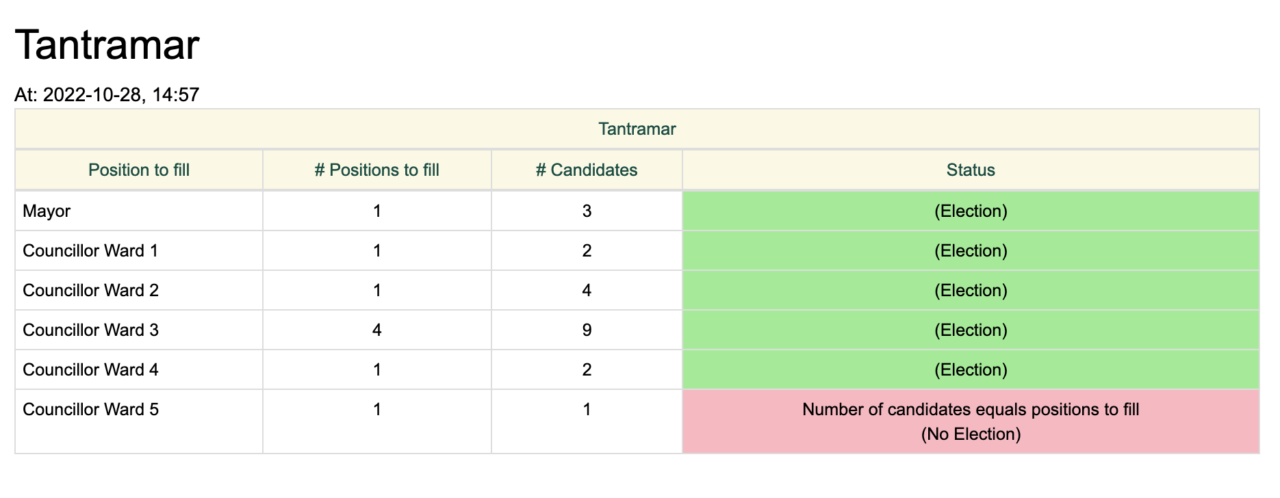The image size is (1280, 498).
Task: Select the Mayor row label
Action: [139, 211]
